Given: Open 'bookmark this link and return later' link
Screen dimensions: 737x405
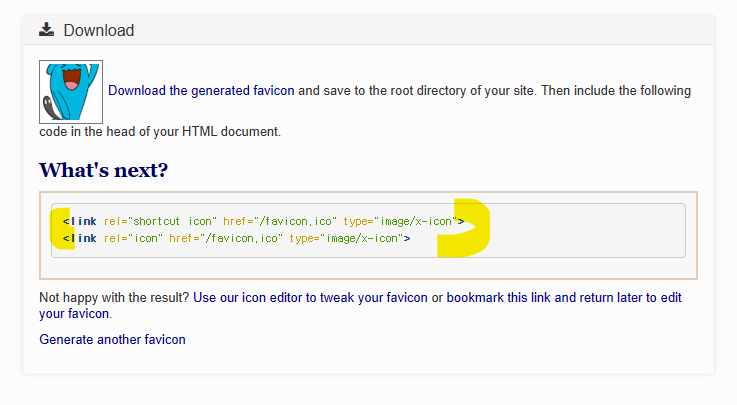Looking at the screenshot, I should coord(360,305).
